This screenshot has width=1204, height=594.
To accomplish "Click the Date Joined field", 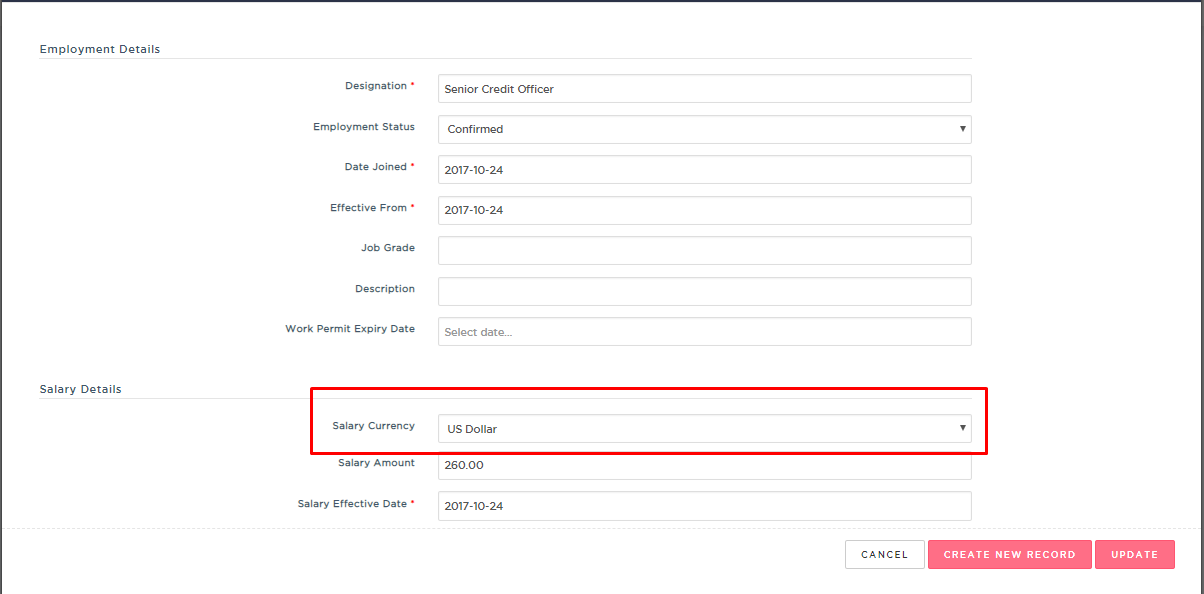I will click(704, 170).
